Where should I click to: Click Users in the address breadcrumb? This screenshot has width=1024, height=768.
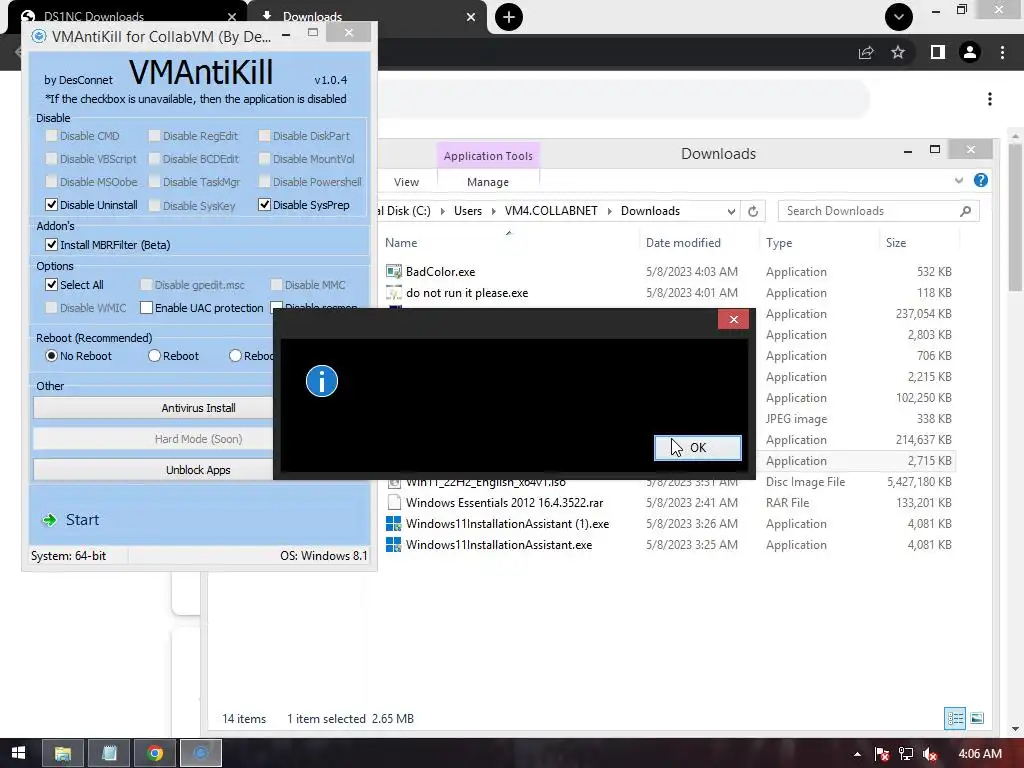click(x=468, y=211)
